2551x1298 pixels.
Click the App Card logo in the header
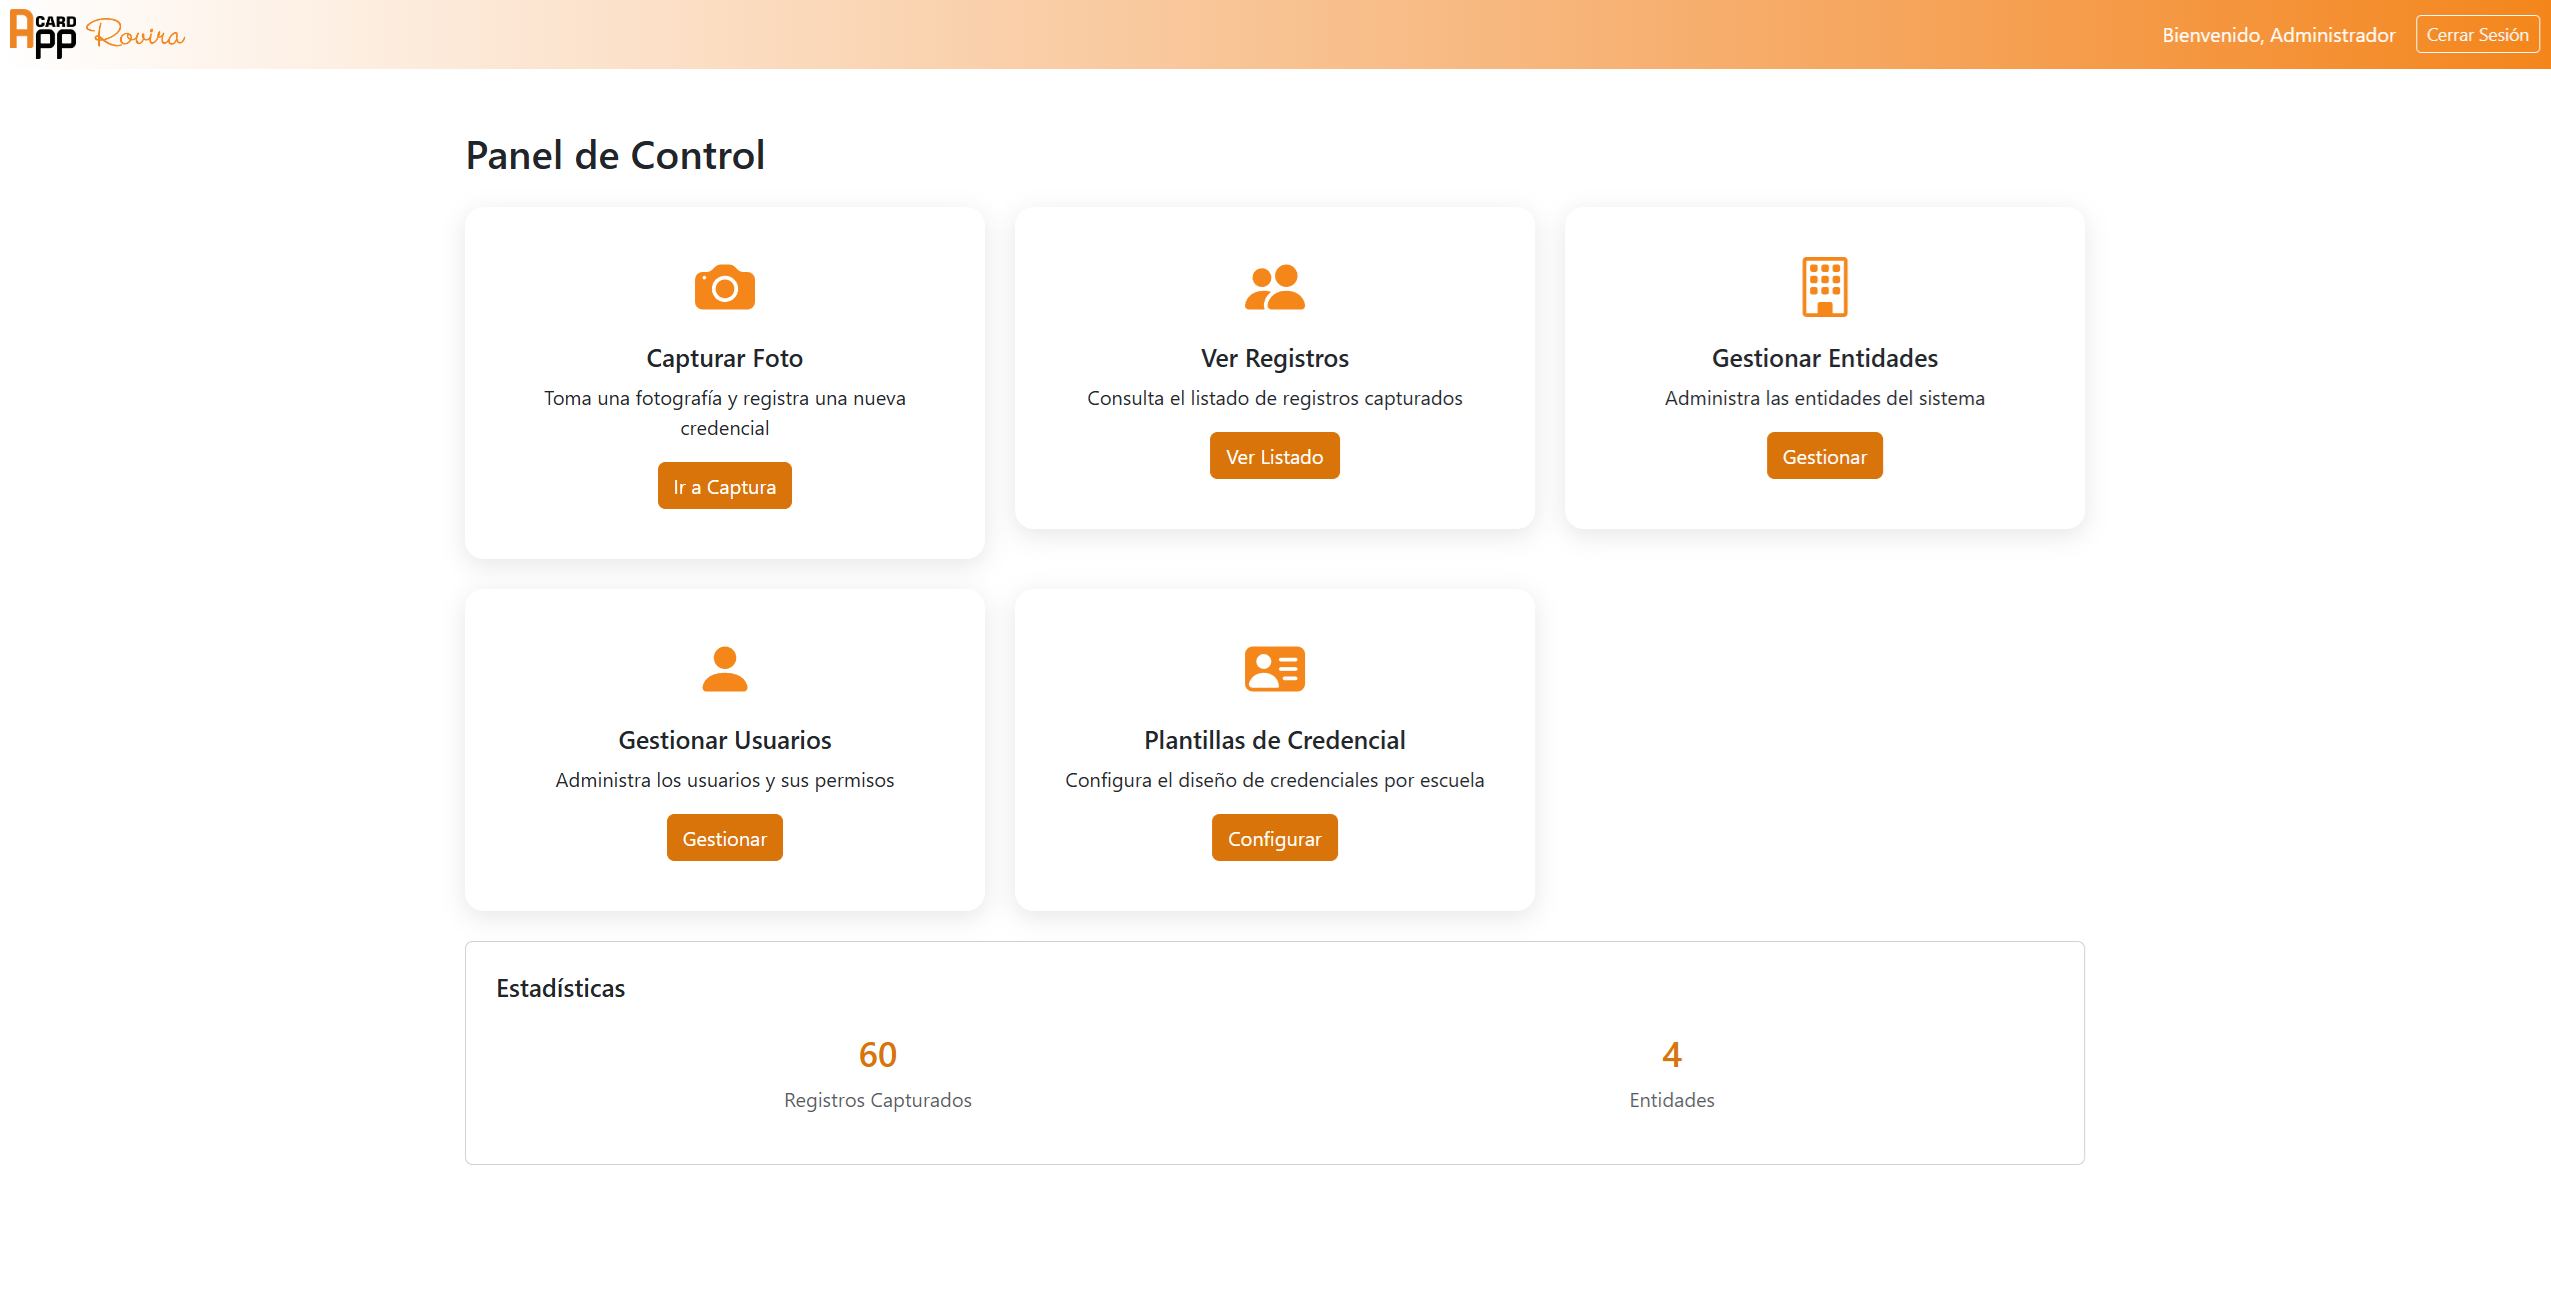click(42, 35)
